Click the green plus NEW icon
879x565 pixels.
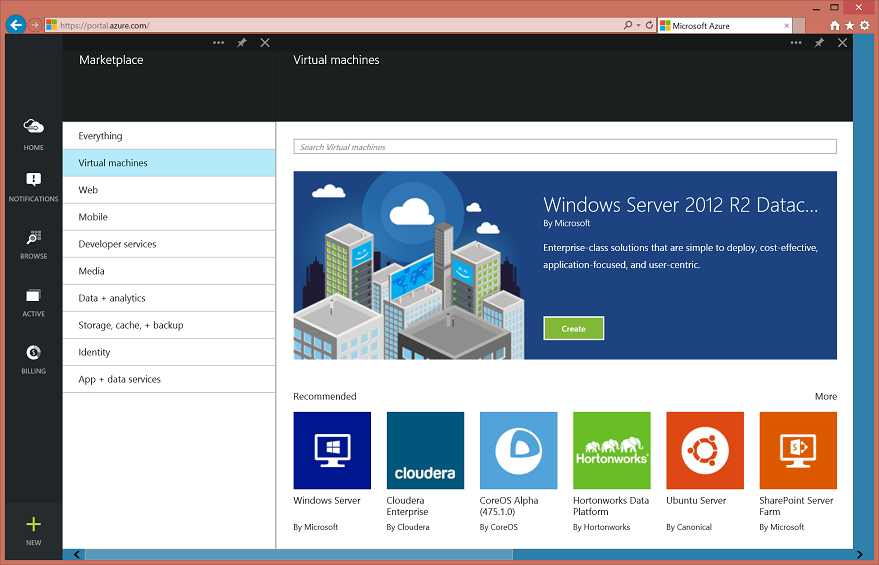33,524
